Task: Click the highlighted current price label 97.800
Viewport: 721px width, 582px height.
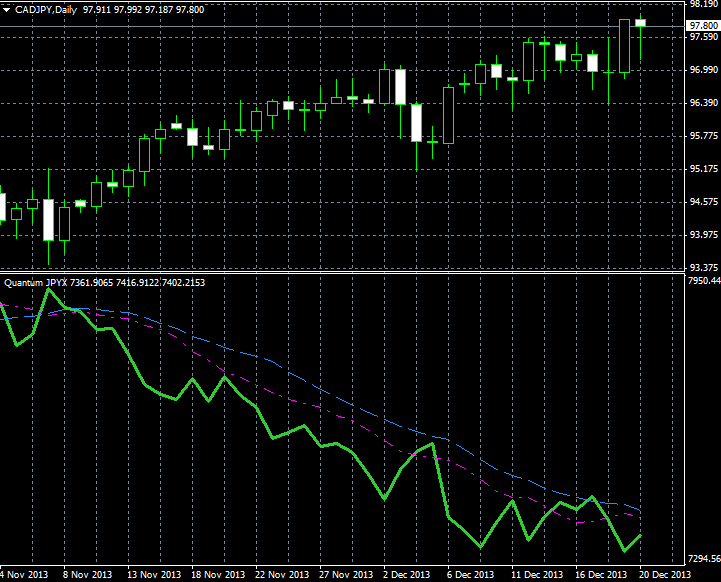Action: click(703, 25)
